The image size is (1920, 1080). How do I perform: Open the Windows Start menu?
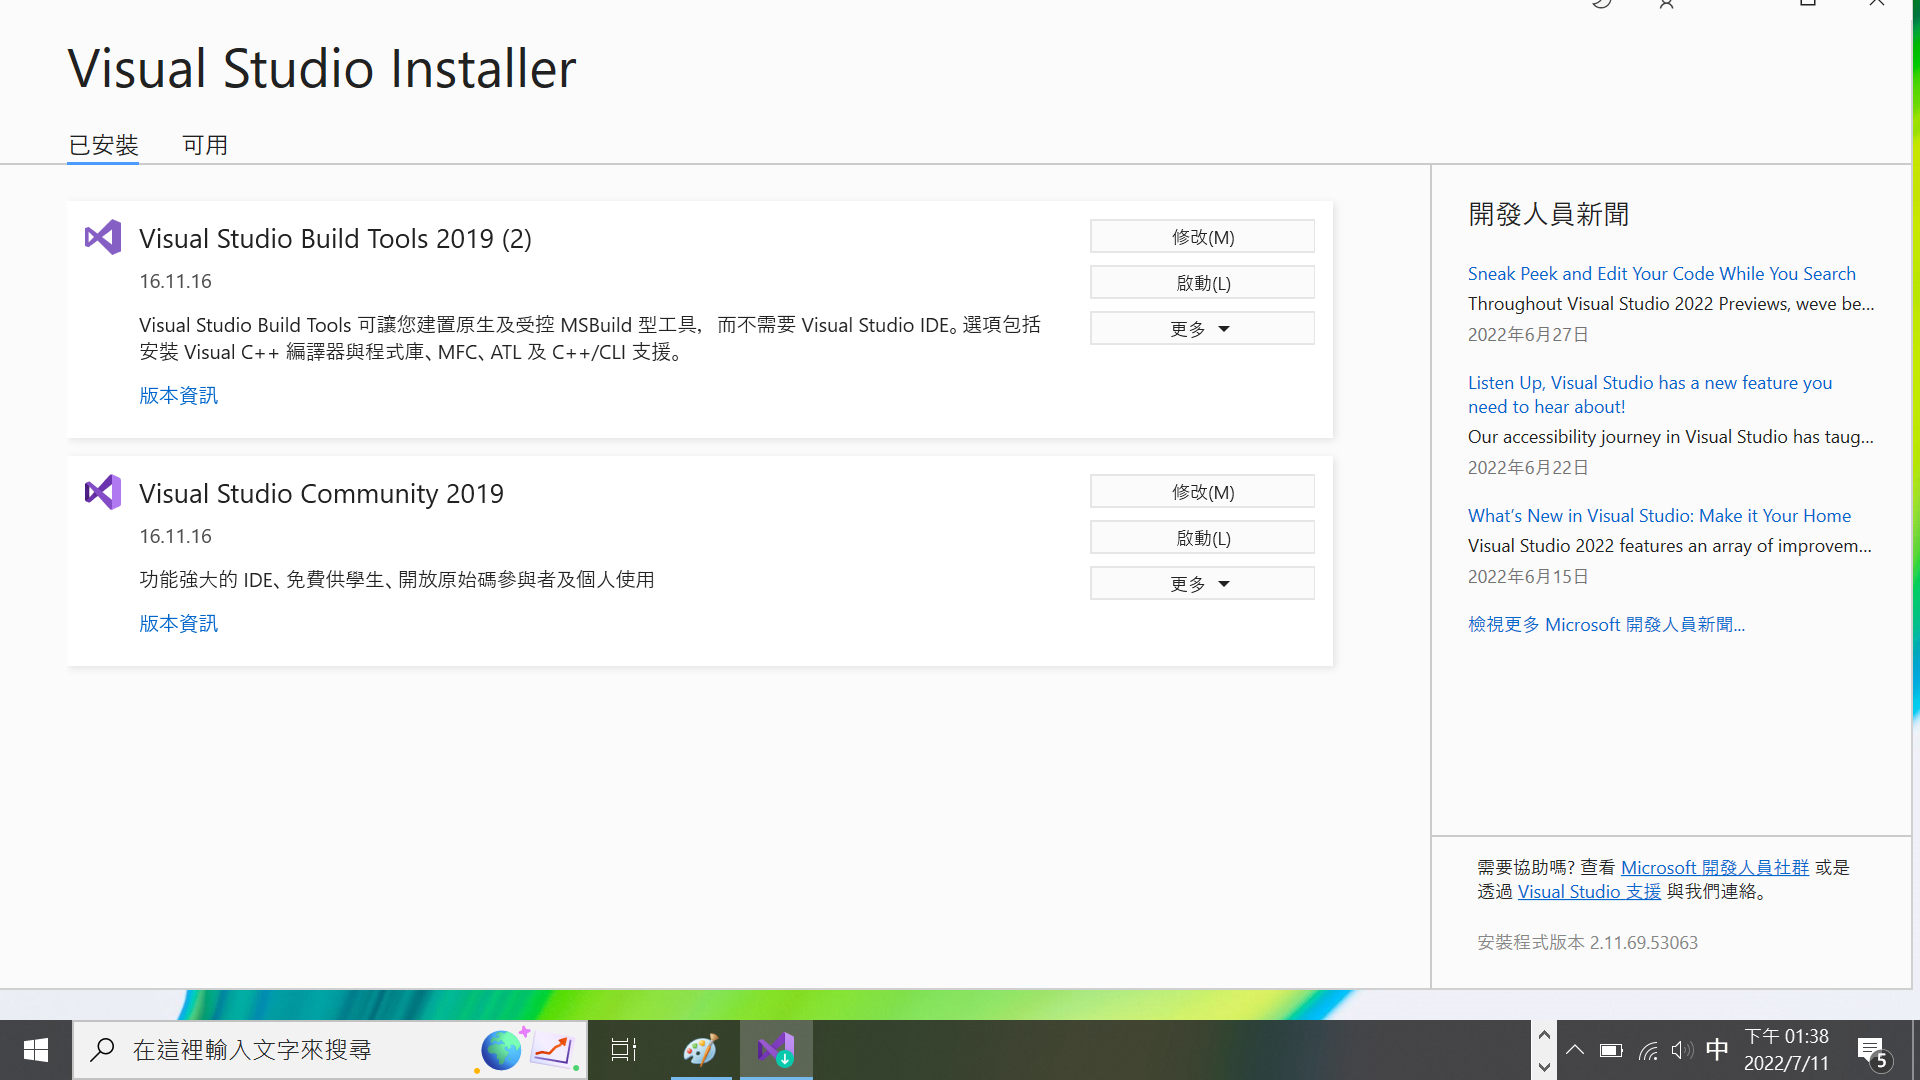click(x=36, y=1050)
